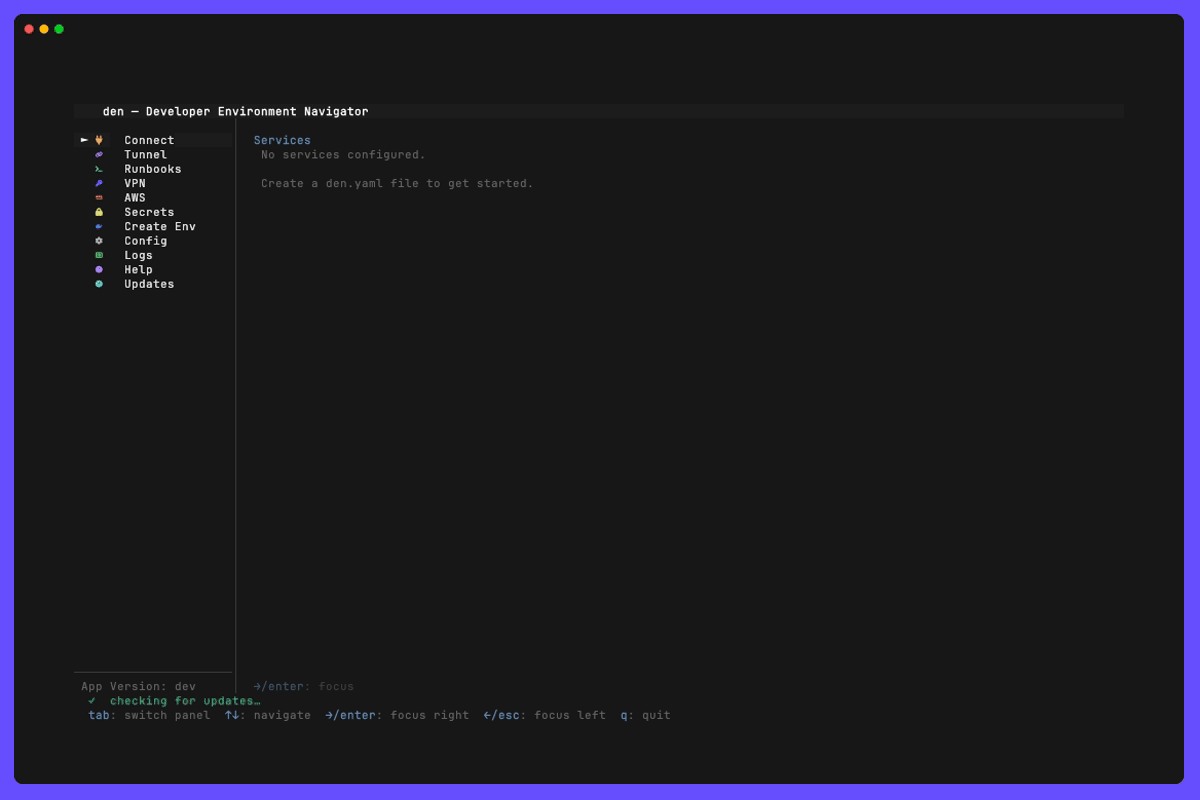Maximize the terminal window with green button

click(59, 29)
